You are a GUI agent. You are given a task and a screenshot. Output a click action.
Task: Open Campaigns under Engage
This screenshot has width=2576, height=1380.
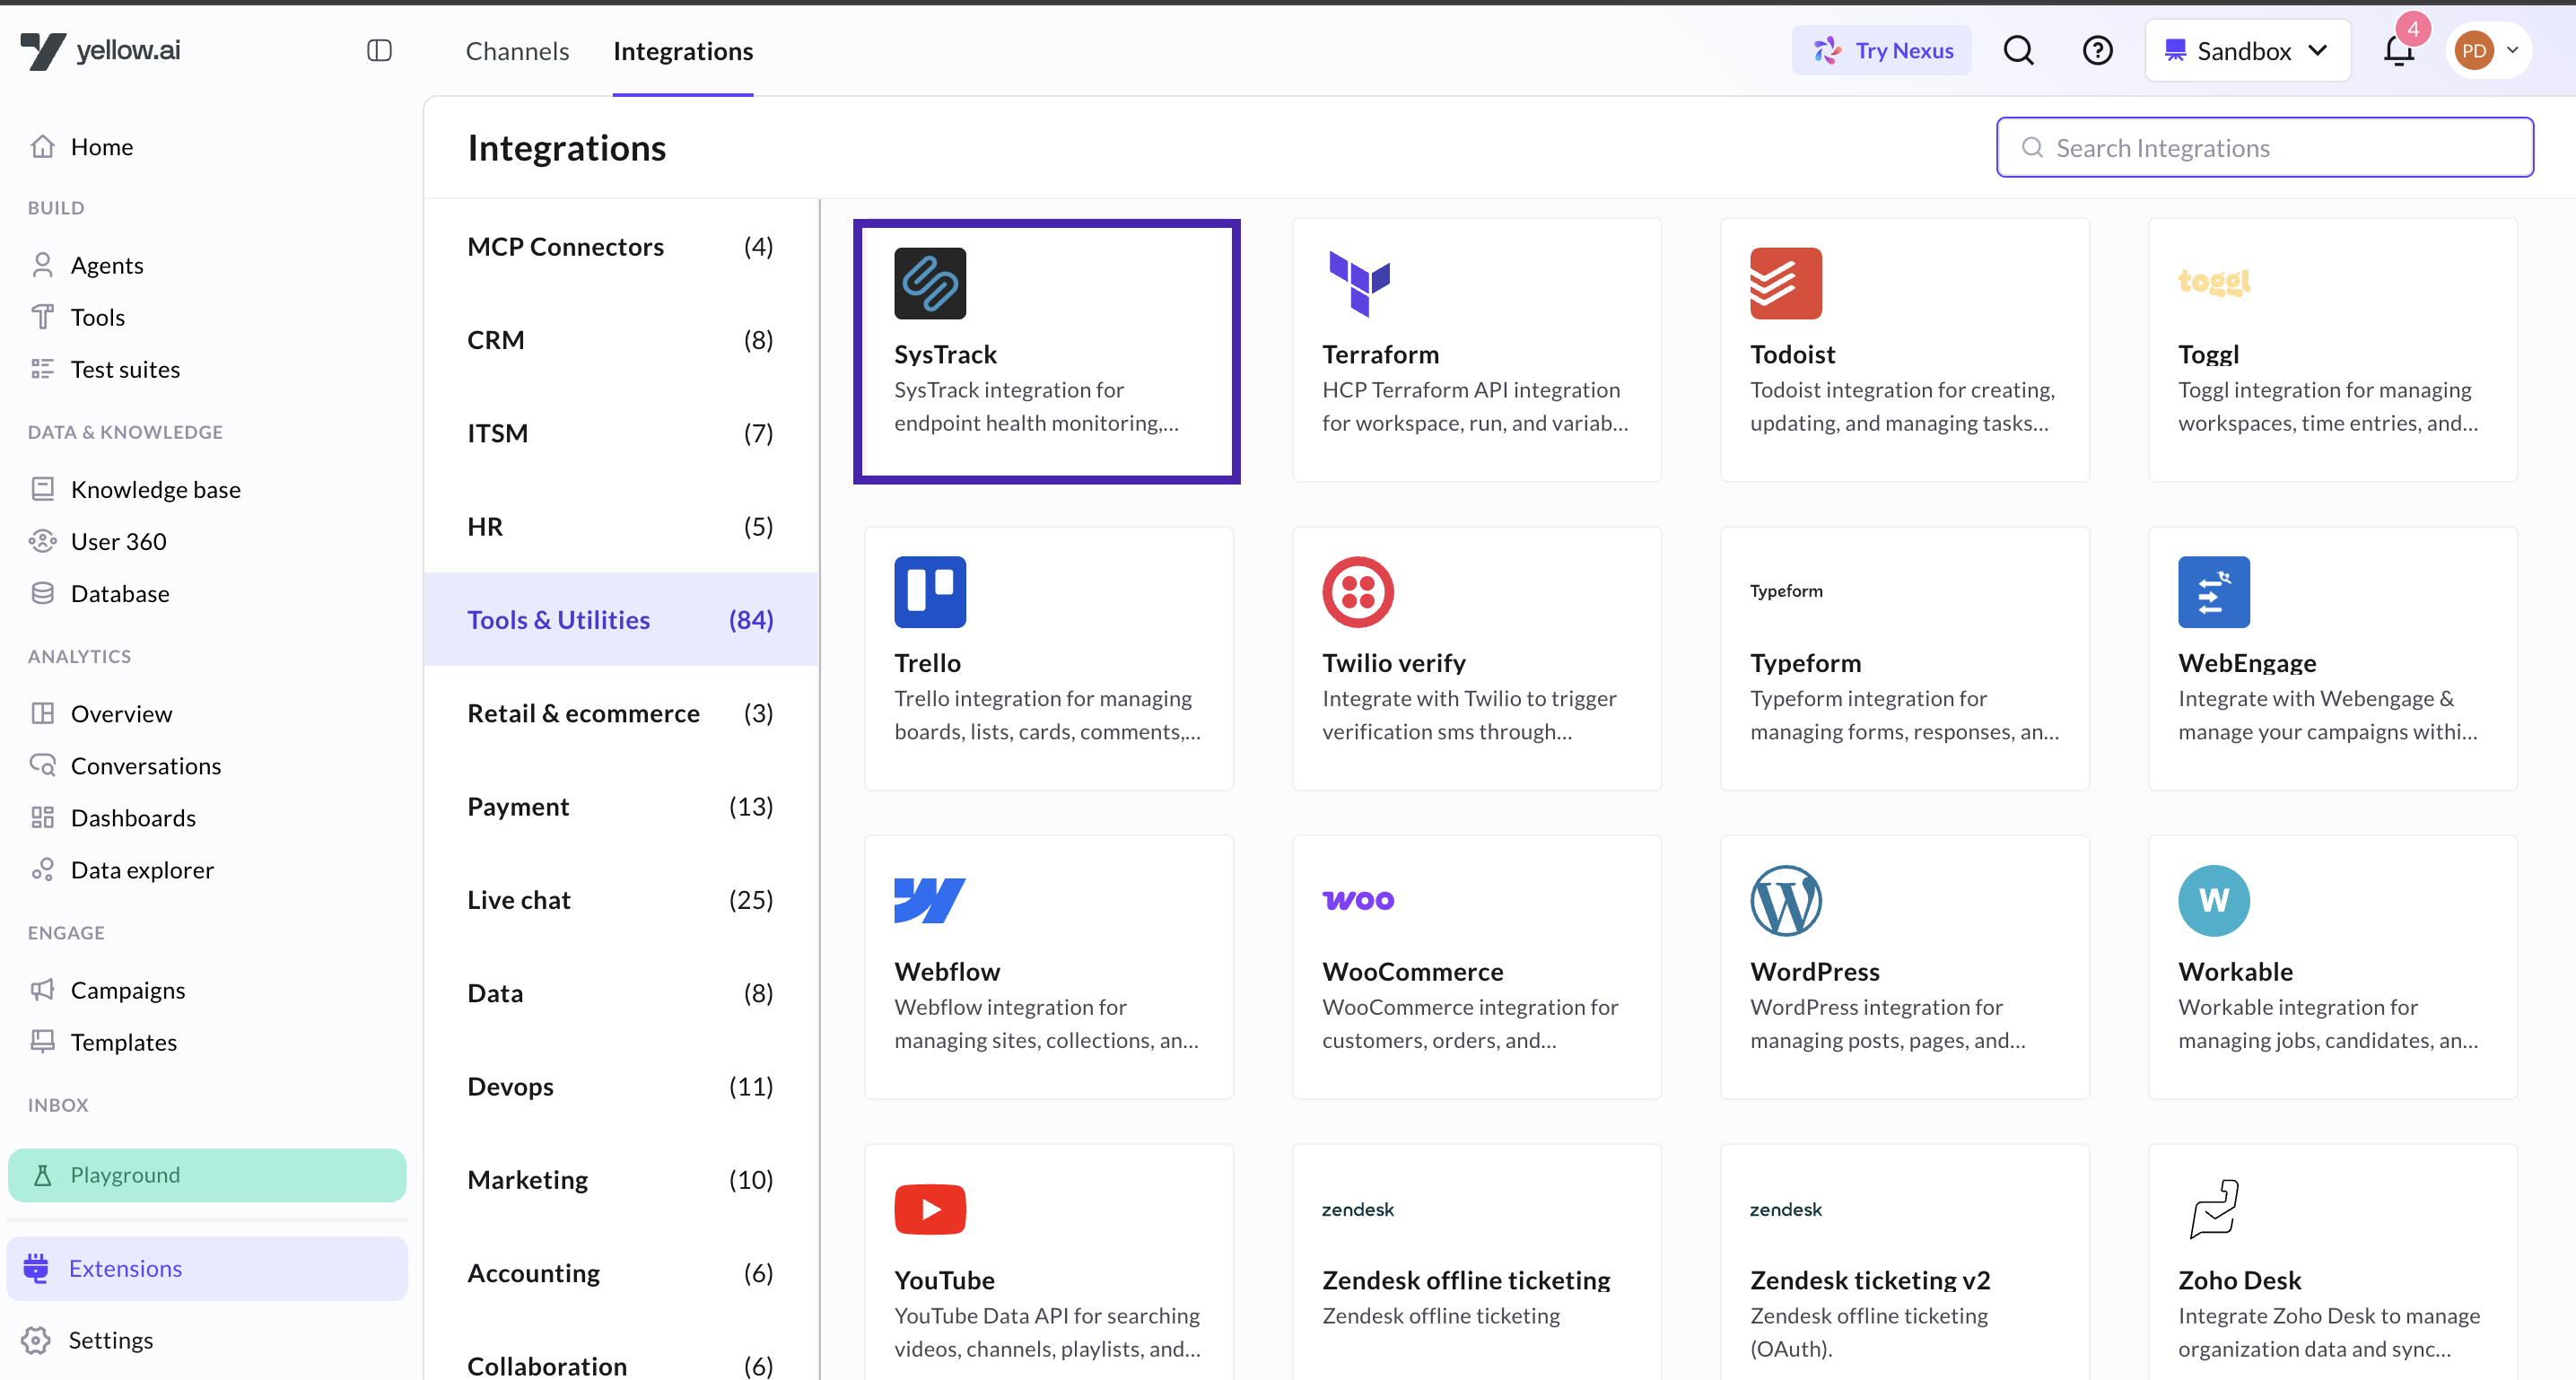coord(128,990)
